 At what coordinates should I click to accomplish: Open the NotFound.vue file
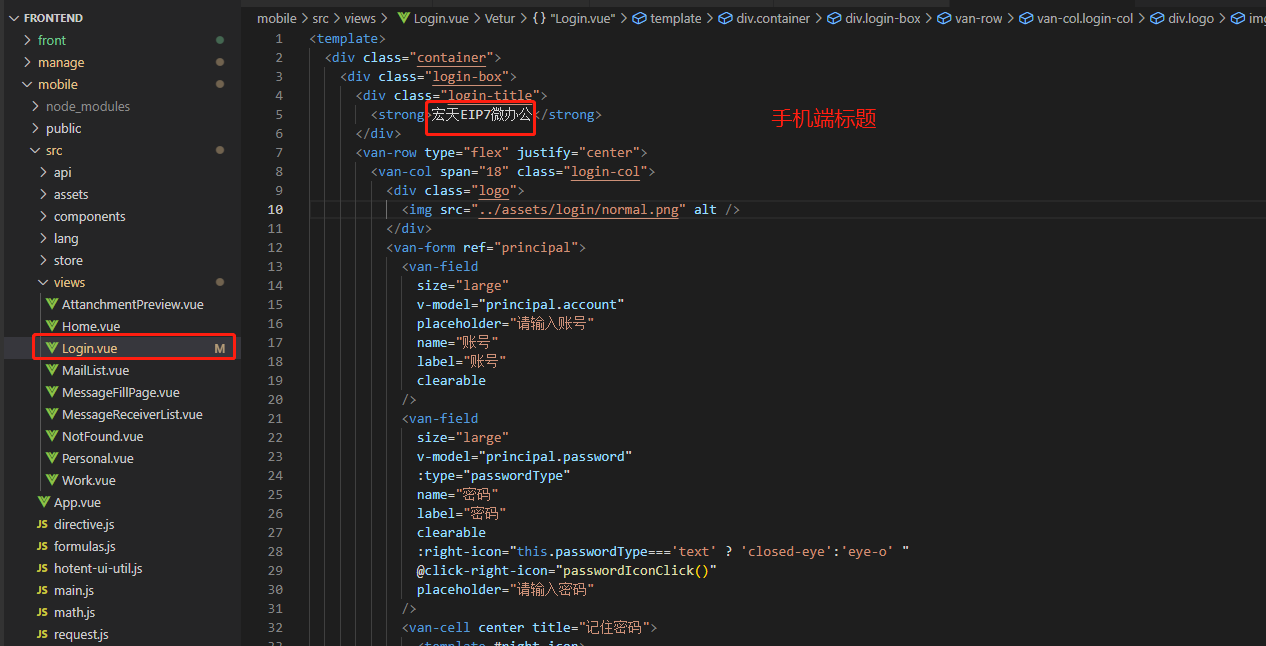(102, 436)
